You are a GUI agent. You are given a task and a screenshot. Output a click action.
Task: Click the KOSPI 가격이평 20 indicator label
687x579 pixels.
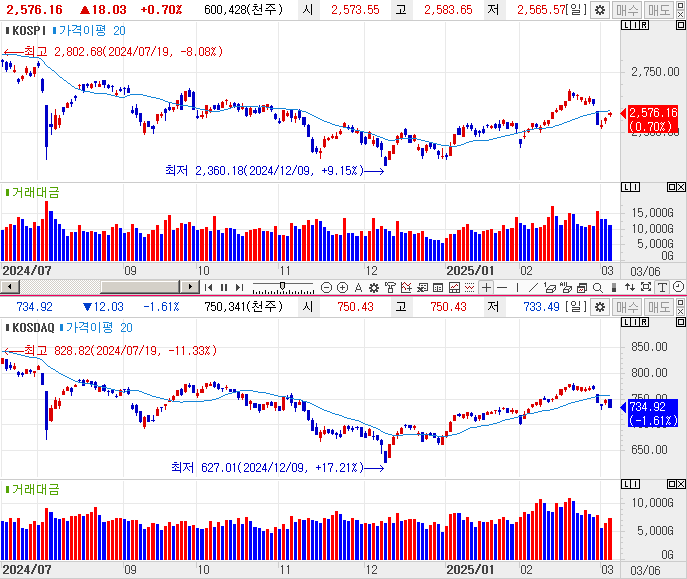(89, 31)
